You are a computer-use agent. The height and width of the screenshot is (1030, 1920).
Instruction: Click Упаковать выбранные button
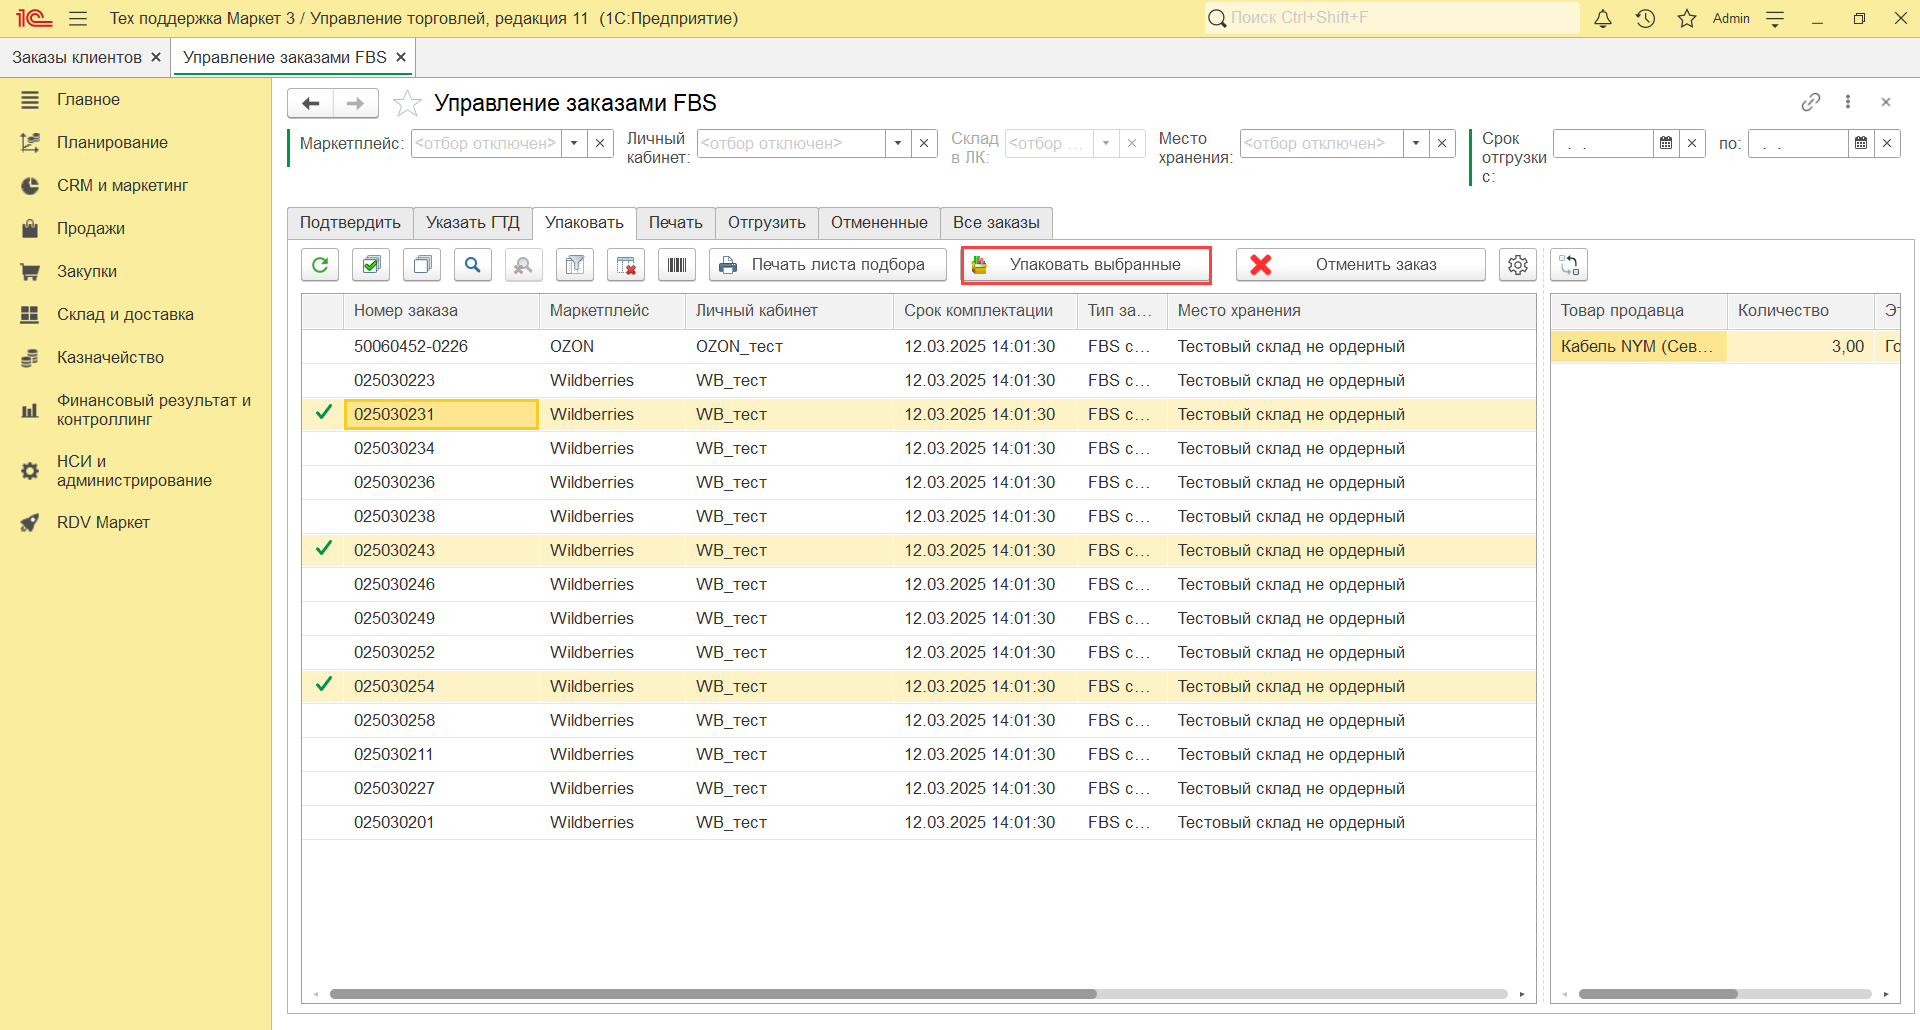tap(1086, 265)
